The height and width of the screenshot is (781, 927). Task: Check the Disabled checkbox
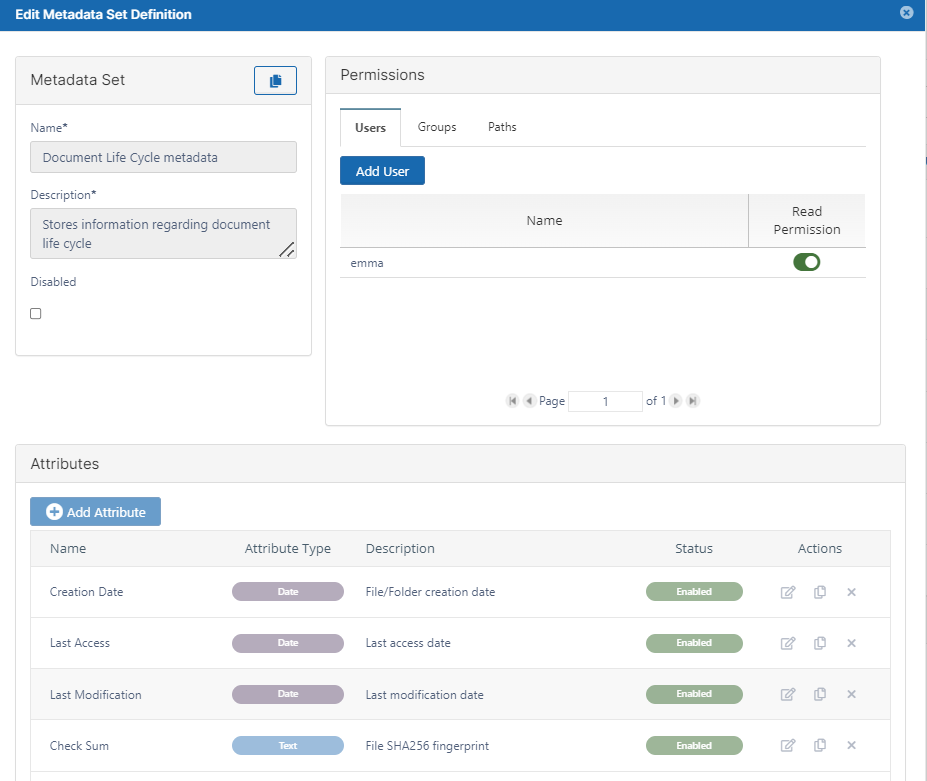click(36, 314)
